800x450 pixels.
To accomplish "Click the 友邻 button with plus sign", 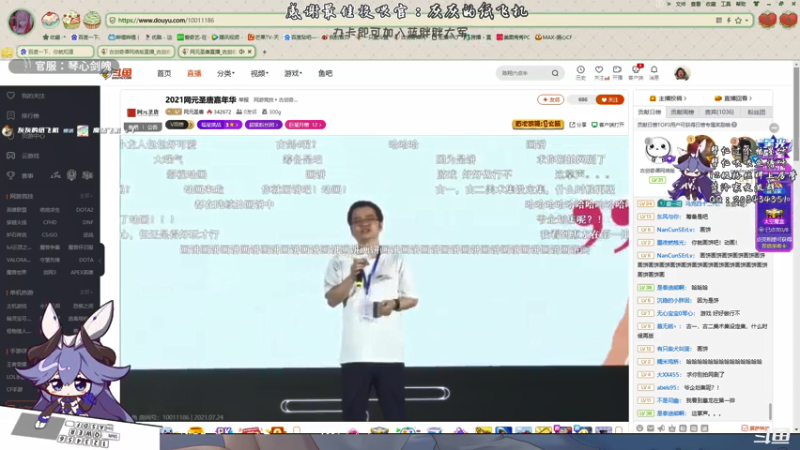I will (551, 99).
